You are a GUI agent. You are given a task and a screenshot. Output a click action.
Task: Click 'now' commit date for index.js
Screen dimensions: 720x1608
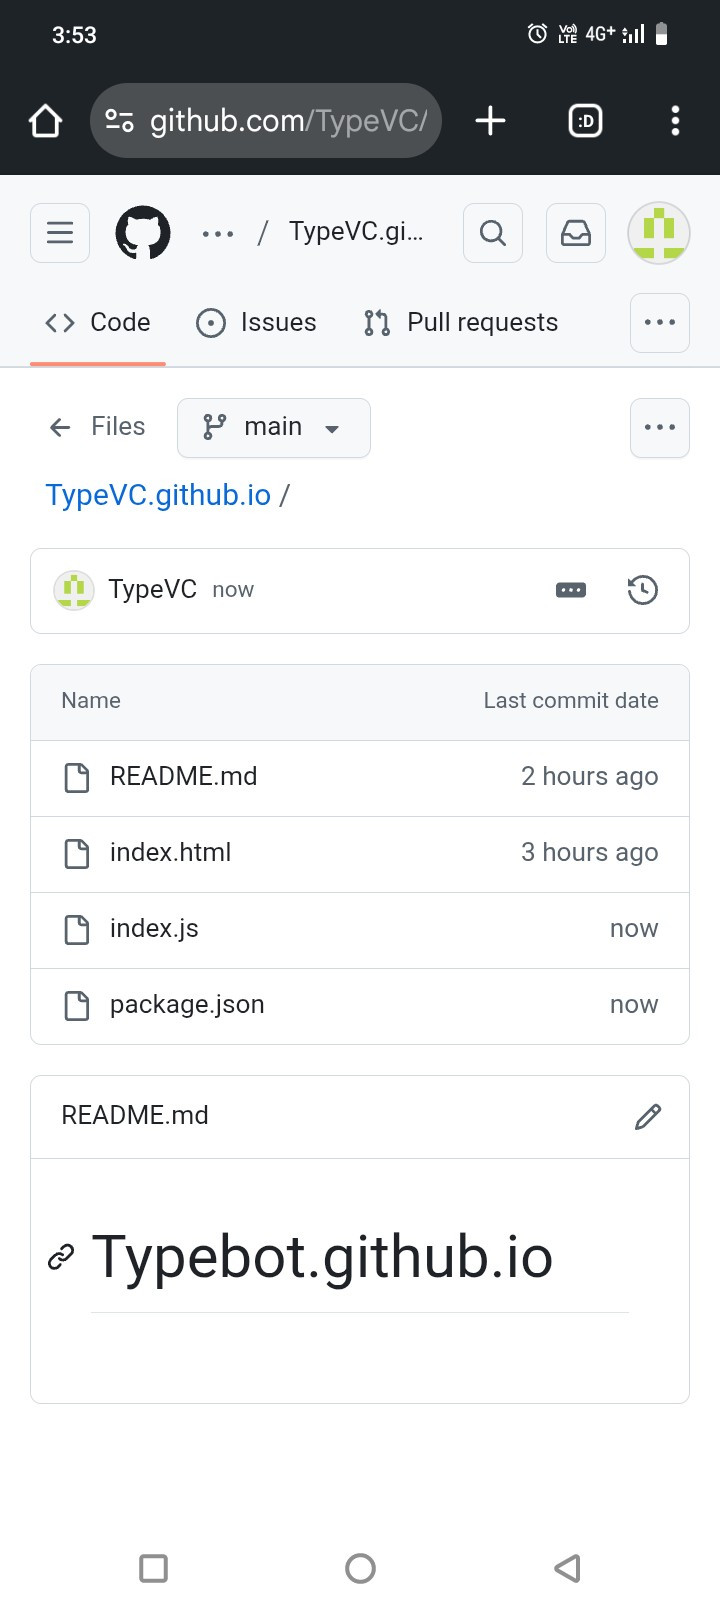tap(634, 929)
